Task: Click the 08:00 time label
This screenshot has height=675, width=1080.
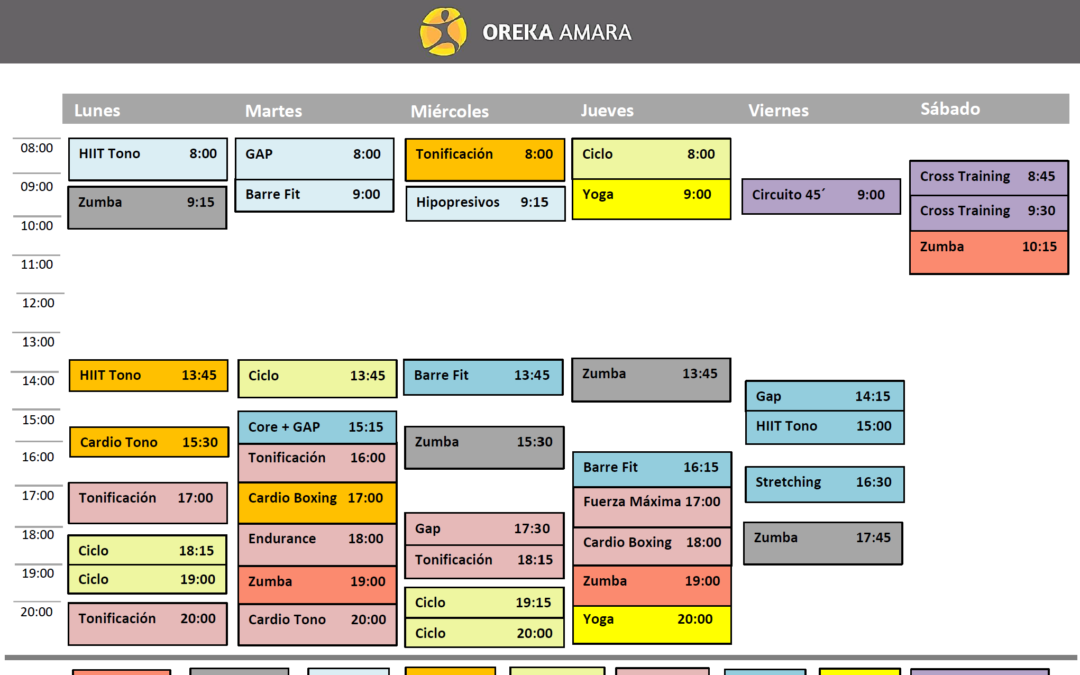Action: pyautogui.click(x=37, y=148)
